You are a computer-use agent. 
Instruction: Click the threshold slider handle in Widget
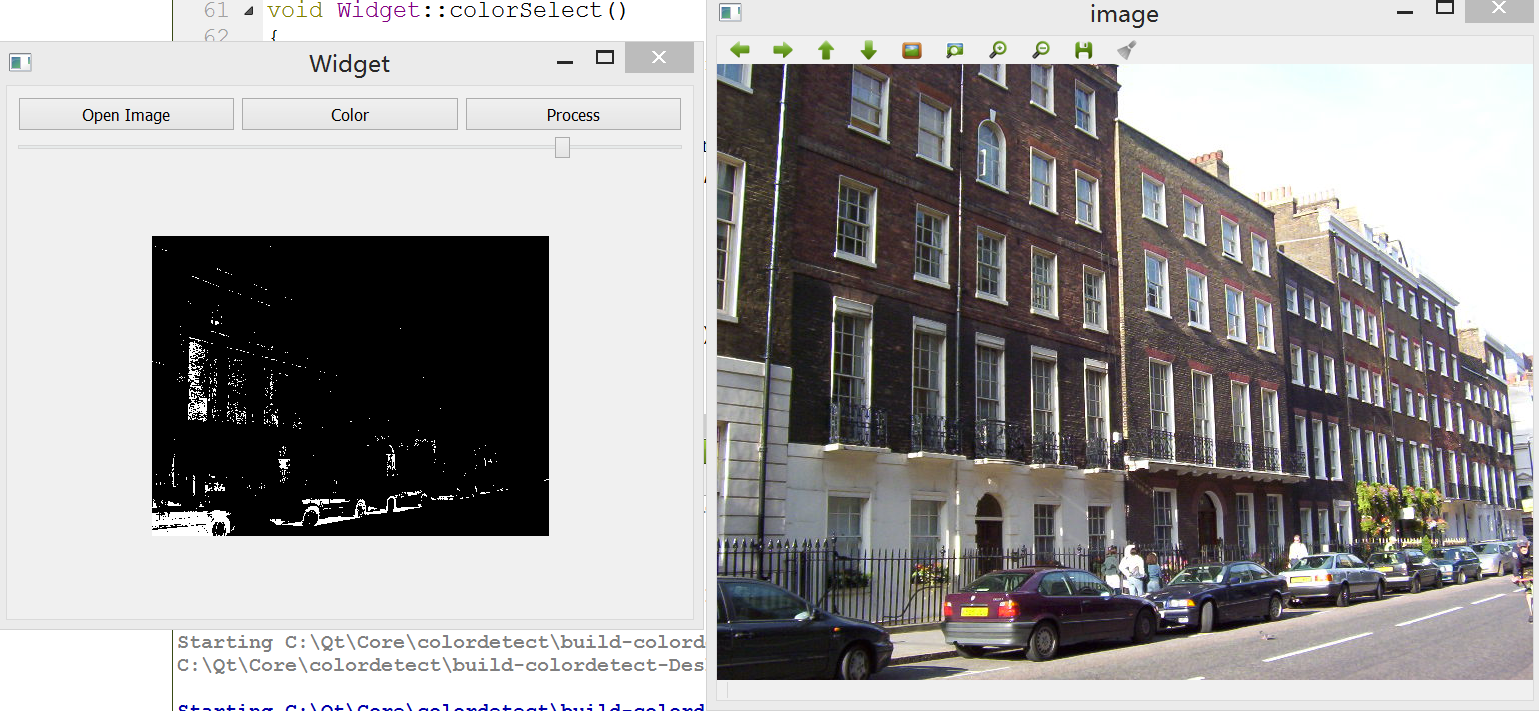pos(563,148)
